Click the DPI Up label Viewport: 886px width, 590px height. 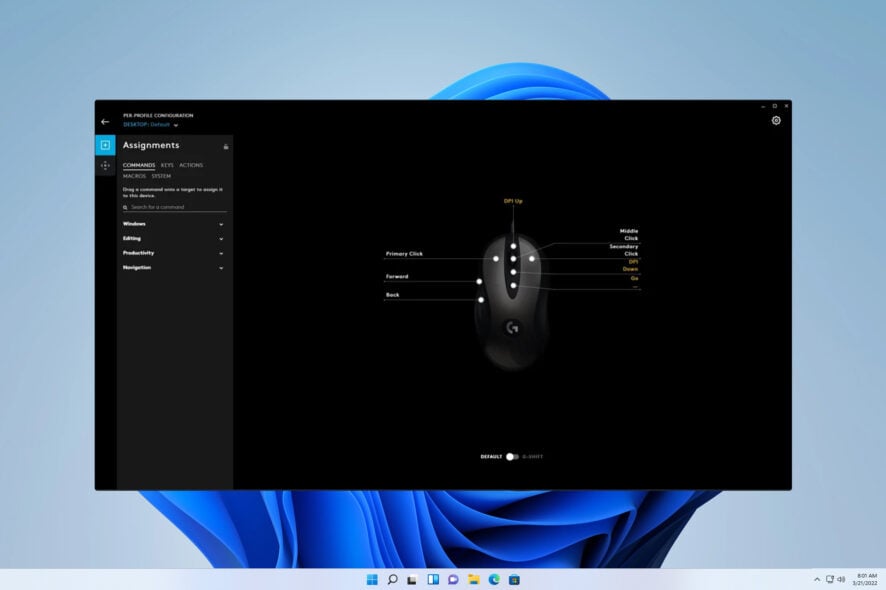(x=513, y=201)
